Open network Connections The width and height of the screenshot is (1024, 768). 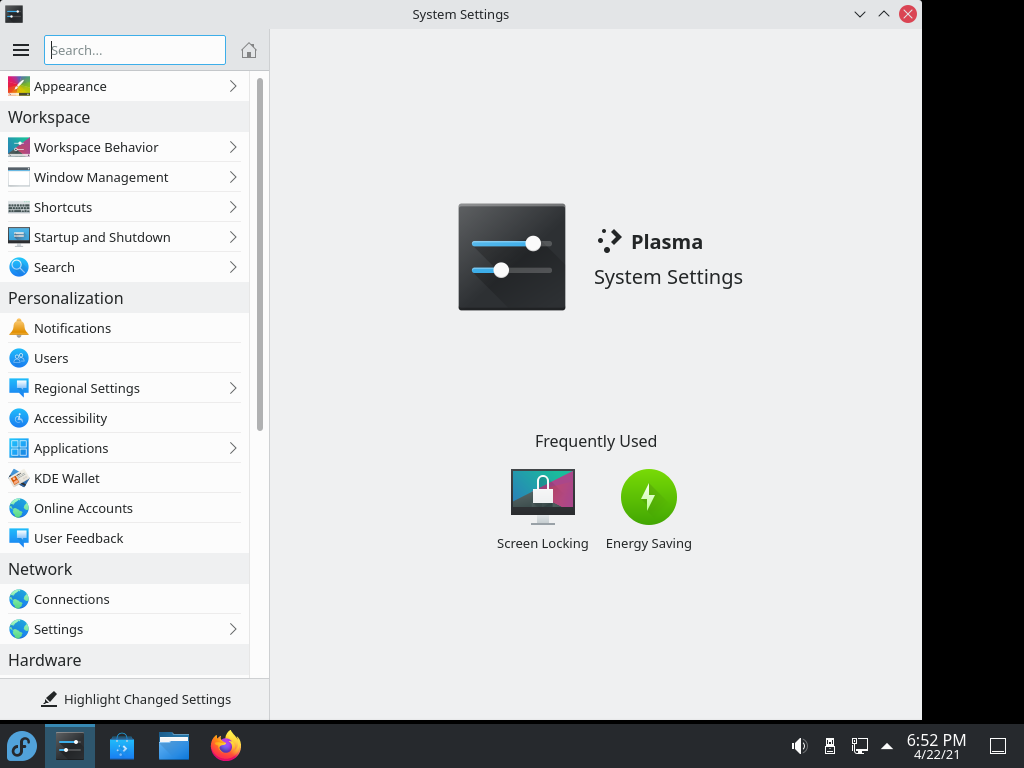(124, 599)
